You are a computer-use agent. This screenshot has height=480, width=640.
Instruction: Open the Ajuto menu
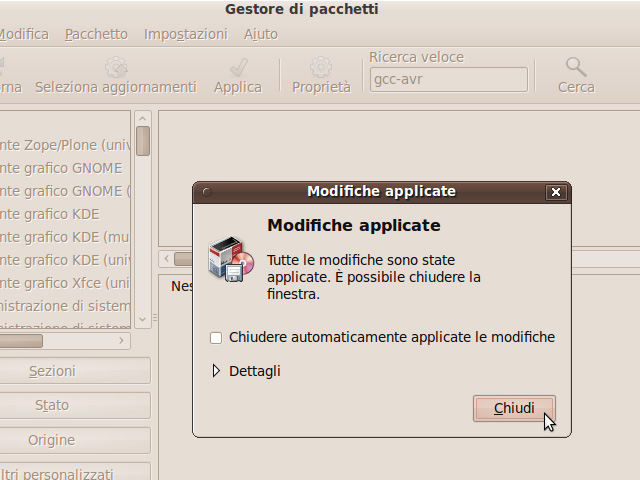pos(261,34)
